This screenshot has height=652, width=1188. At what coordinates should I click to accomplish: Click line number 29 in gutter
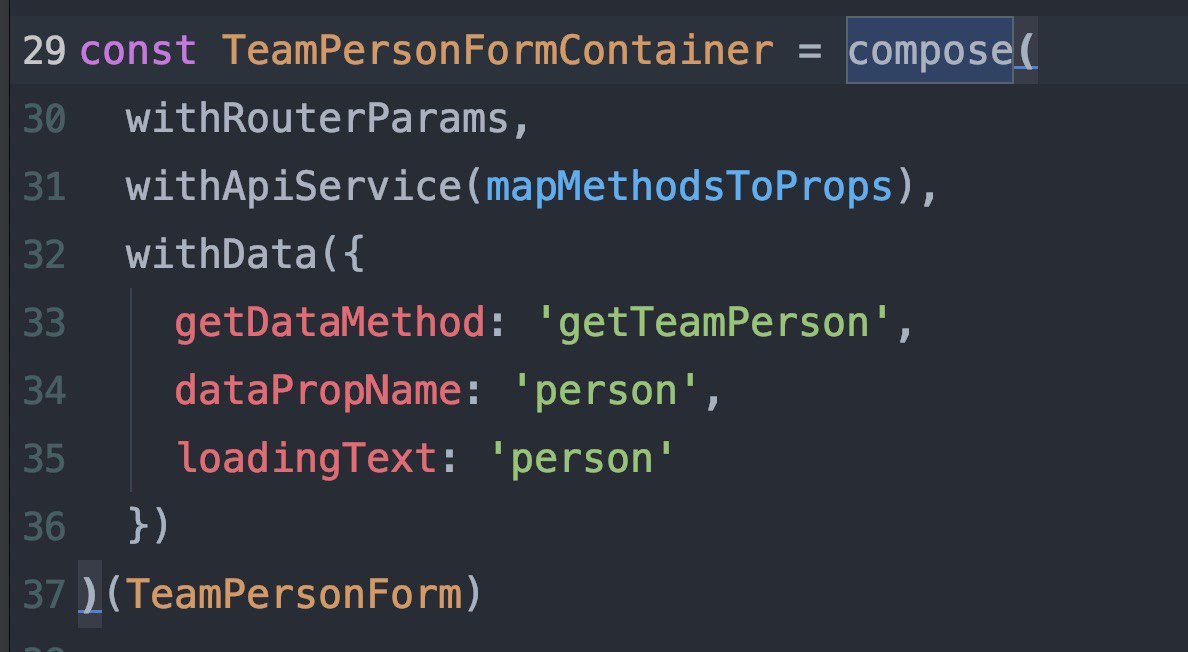44,51
